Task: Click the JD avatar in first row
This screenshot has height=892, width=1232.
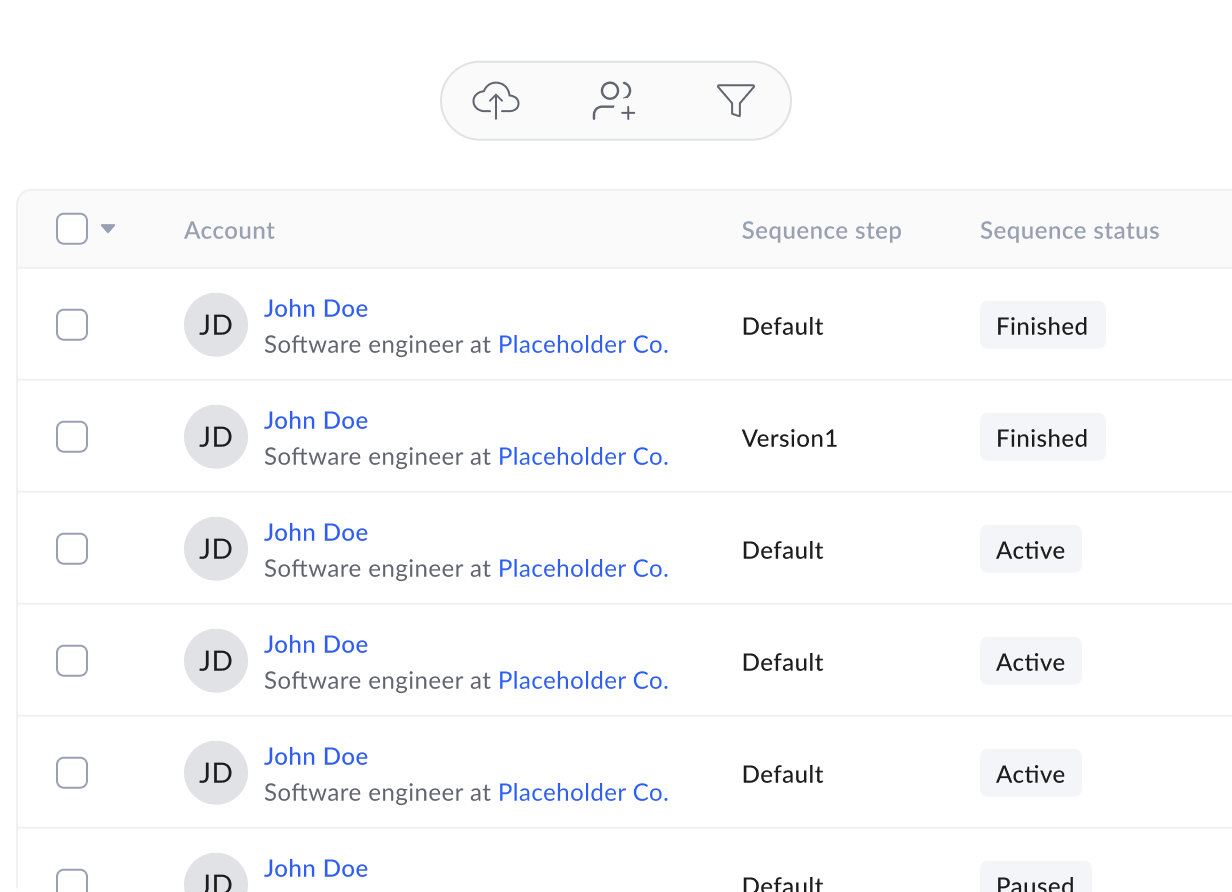Action: click(216, 325)
